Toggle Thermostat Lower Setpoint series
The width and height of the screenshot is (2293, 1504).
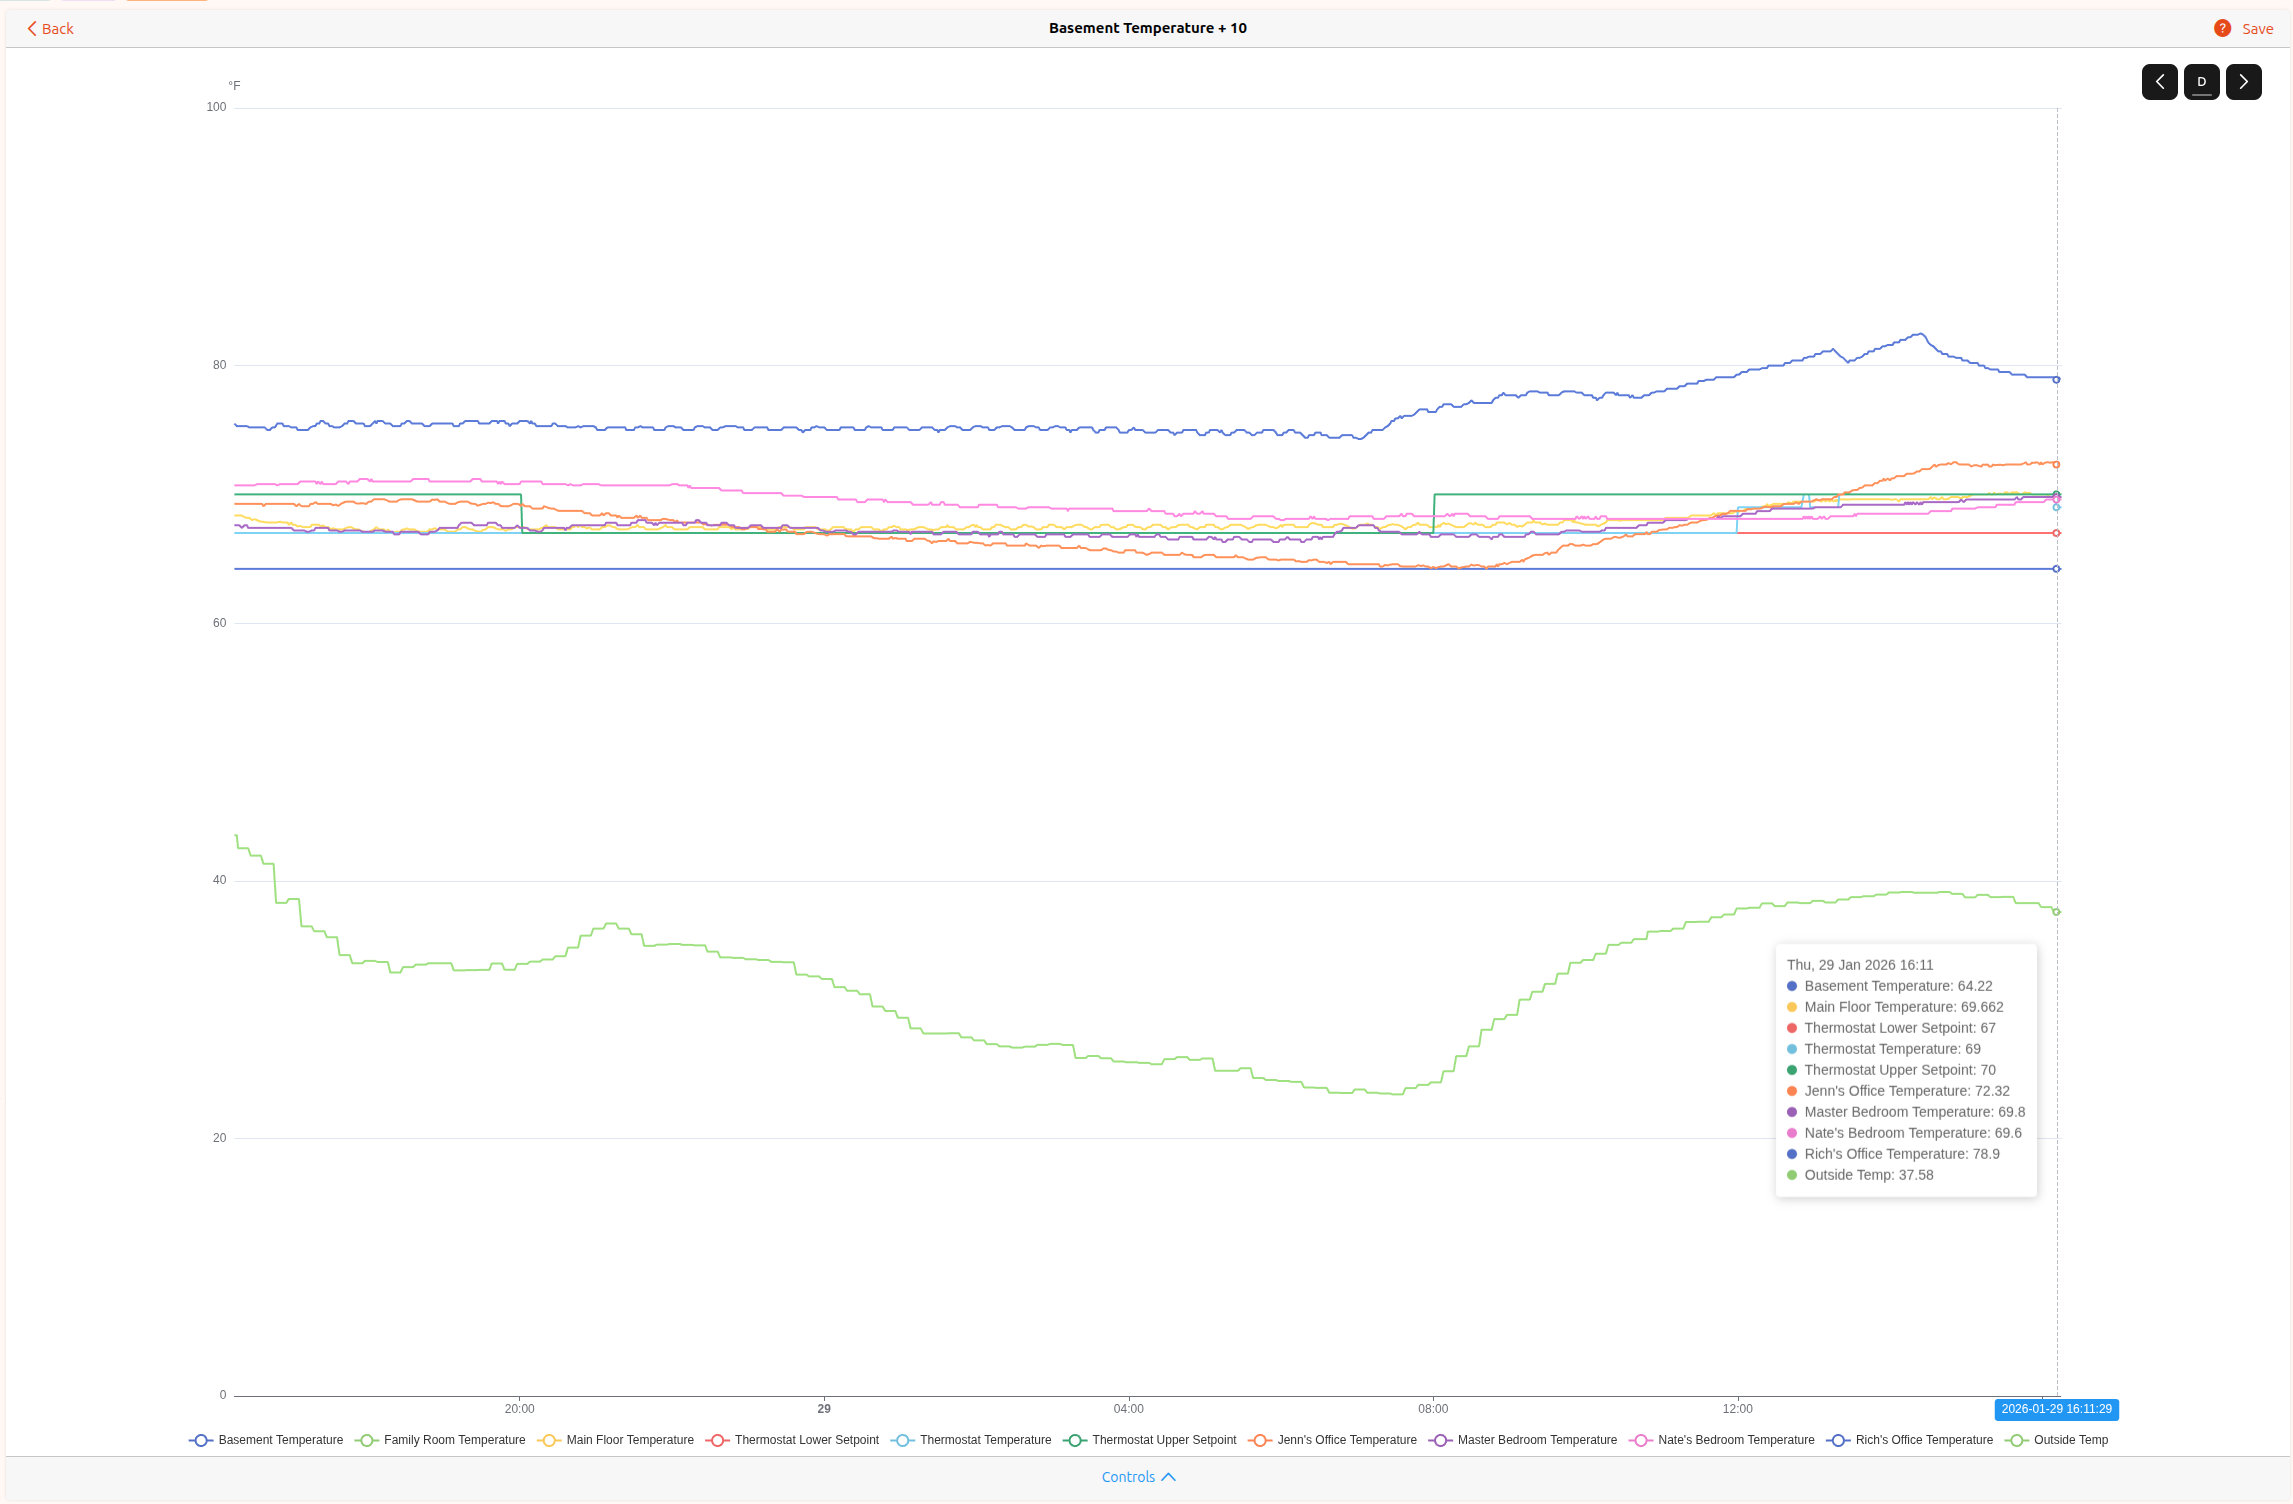tap(806, 1440)
